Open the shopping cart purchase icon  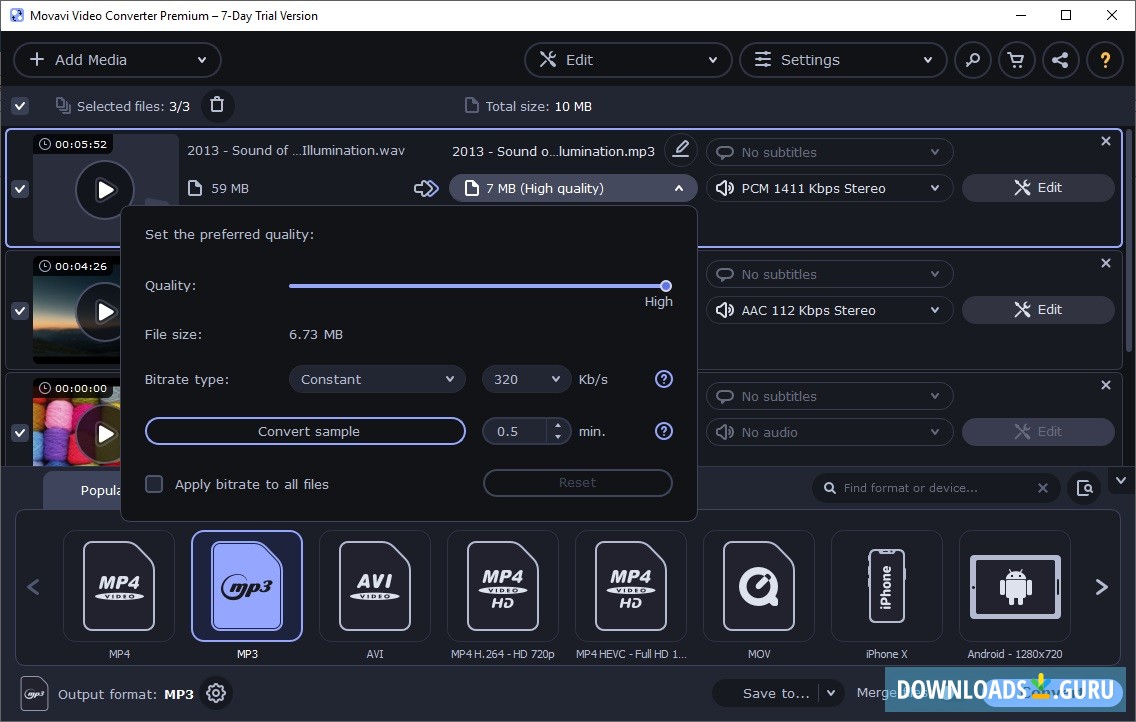1016,60
